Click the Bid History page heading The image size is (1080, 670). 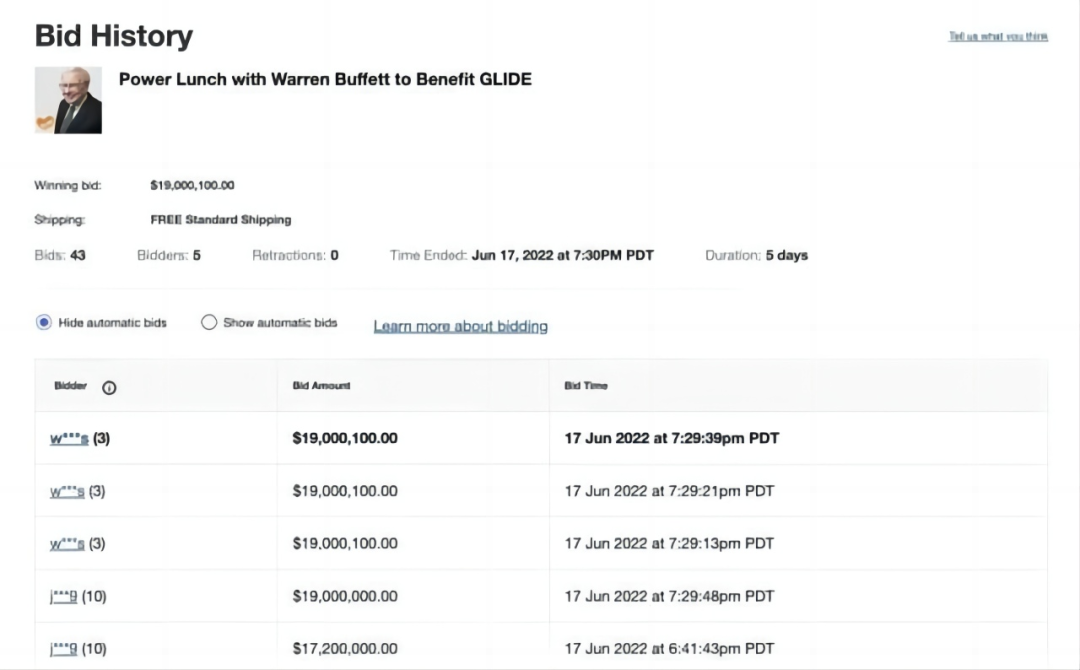coord(113,36)
